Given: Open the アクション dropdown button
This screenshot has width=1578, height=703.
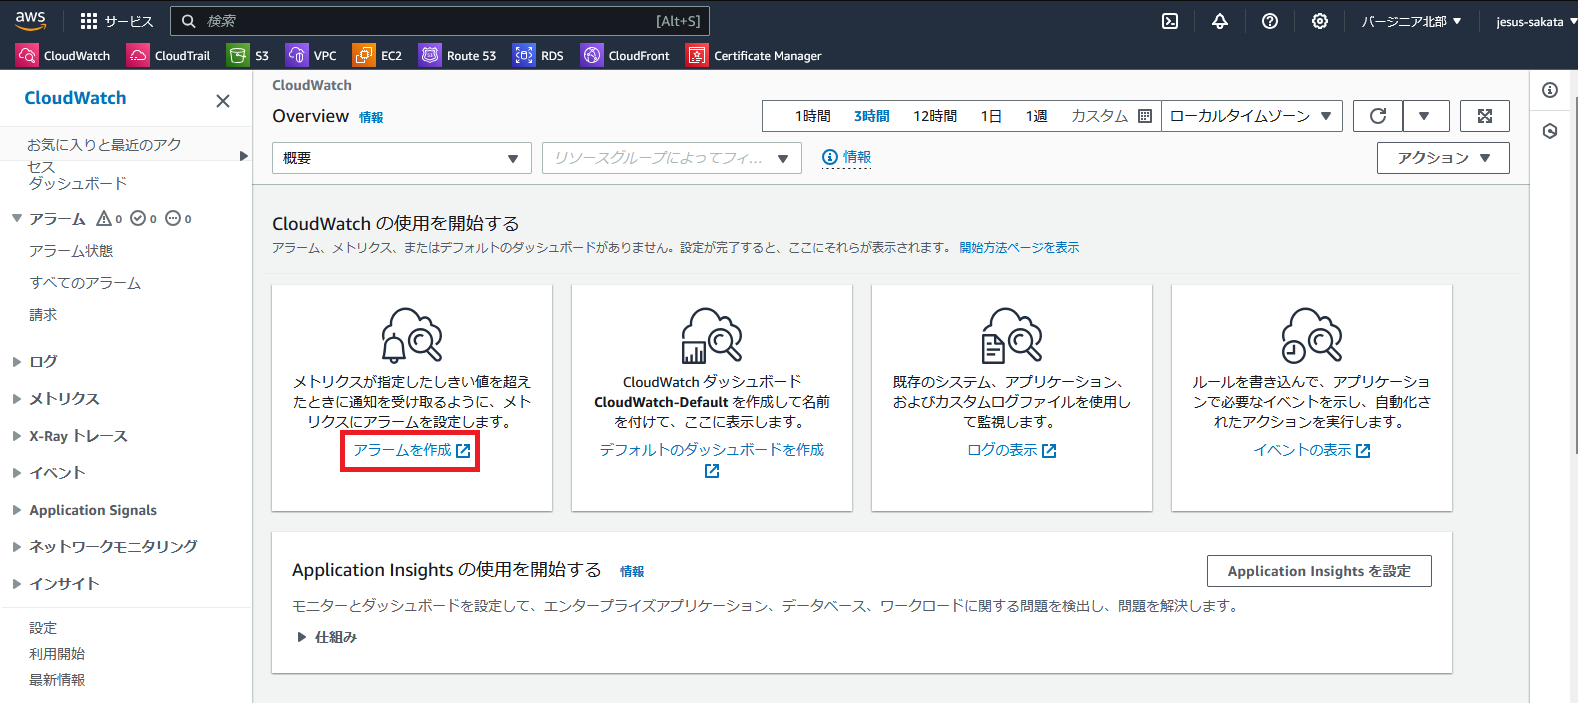Looking at the screenshot, I should [1443, 158].
